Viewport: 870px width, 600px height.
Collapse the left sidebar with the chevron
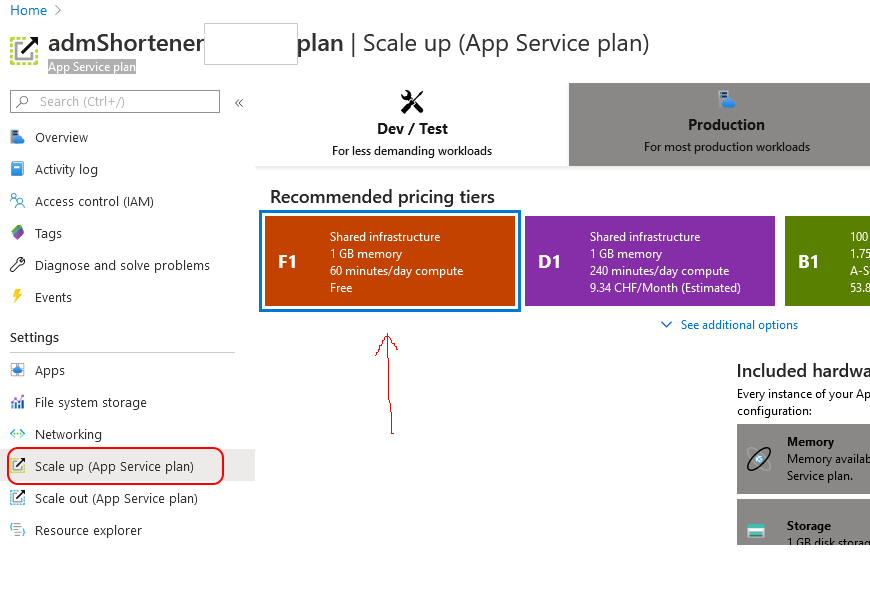click(x=238, y=101)
